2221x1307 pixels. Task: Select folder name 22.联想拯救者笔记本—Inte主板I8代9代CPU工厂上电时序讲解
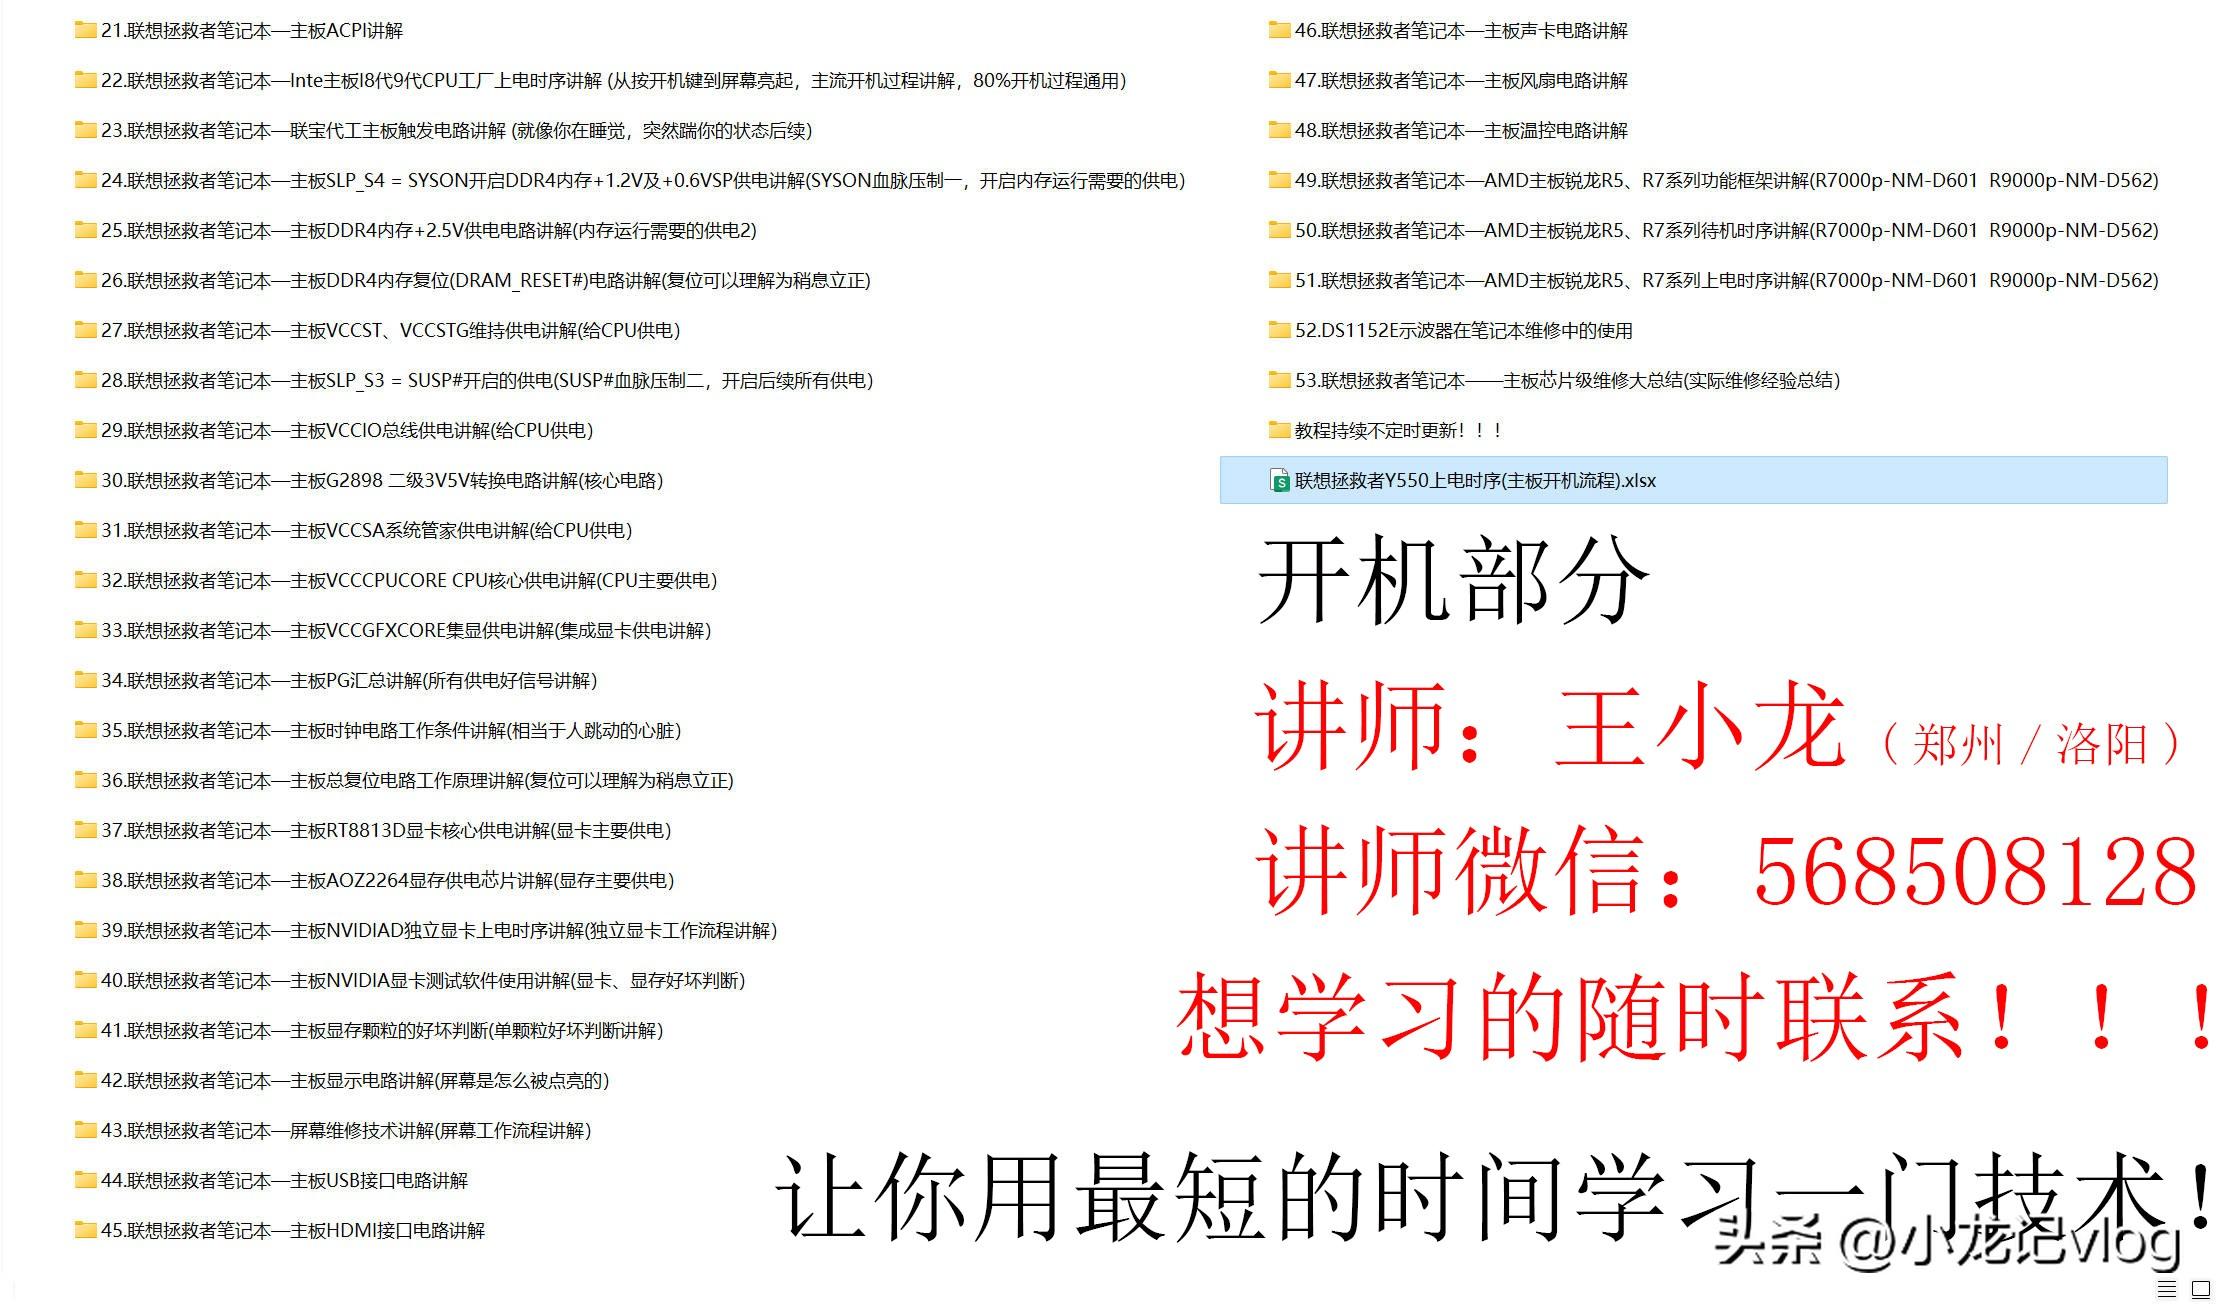click(x=614, y=80)
